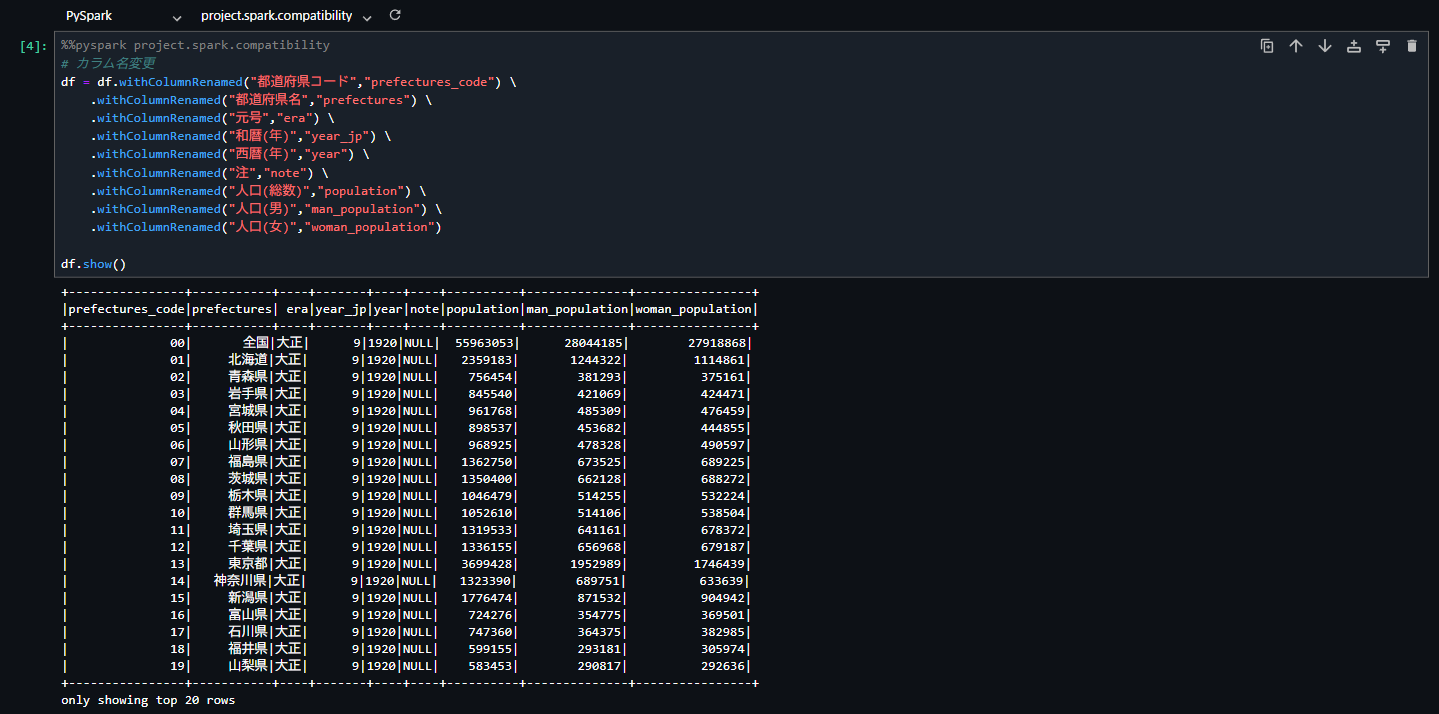Click the population value 3699428
The width and height of the screenshot is (1439, 714).
[x=488, y=564]
